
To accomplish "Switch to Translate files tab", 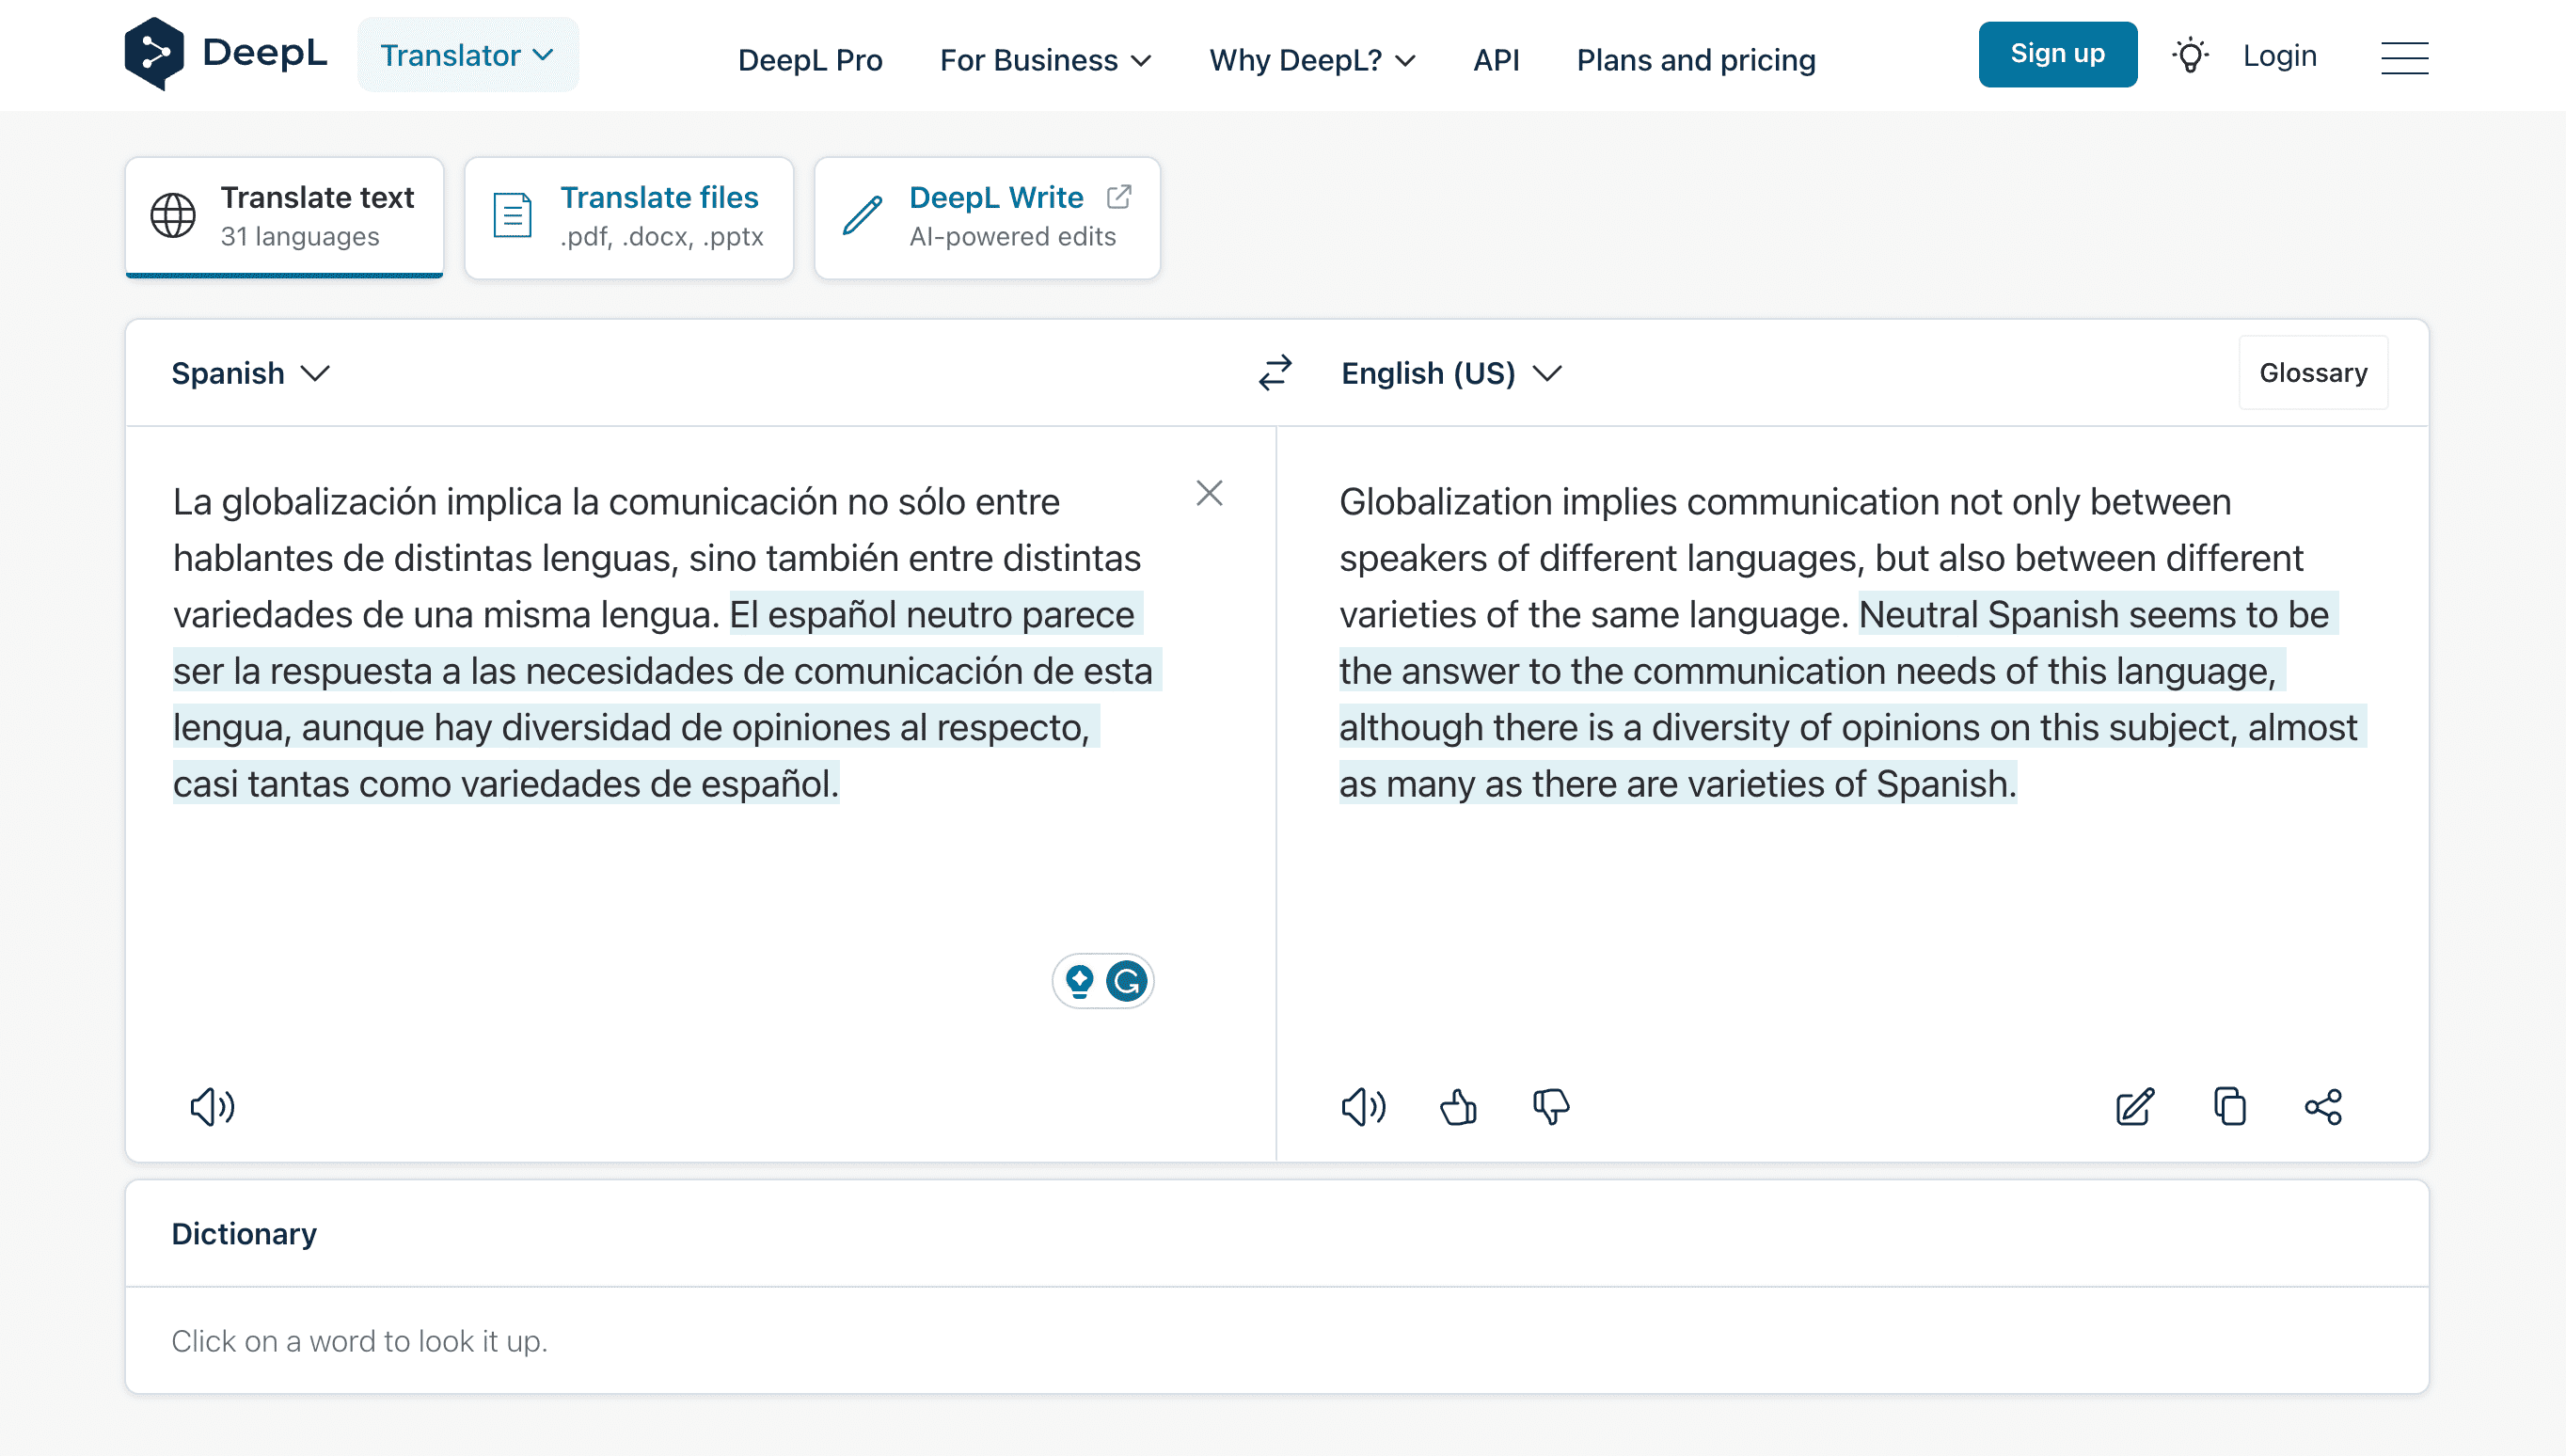I will click(629, 217).
